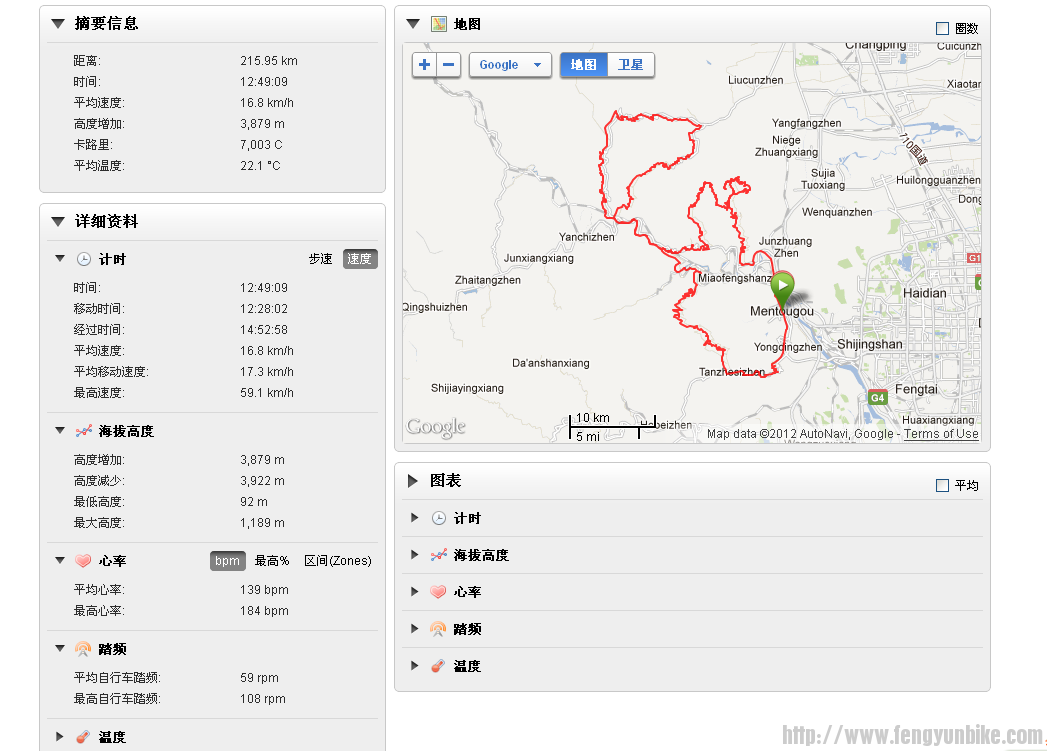Click the green start marker on map
The height and width of the screenshot is (751, 1047).
coord(783,286)
